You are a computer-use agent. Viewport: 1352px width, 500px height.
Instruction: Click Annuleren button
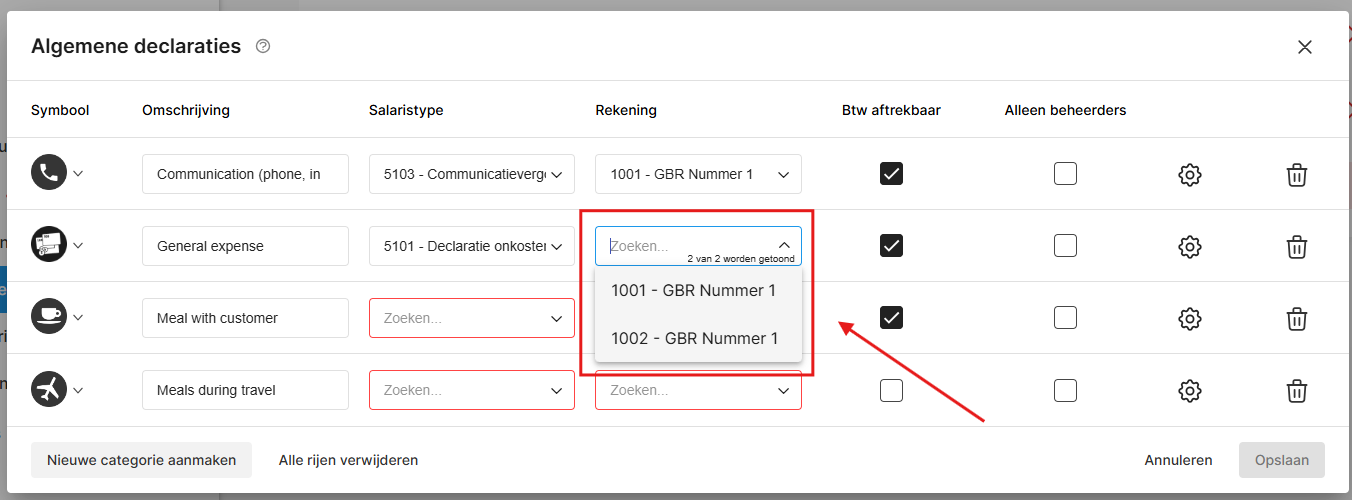(1178, 460)
